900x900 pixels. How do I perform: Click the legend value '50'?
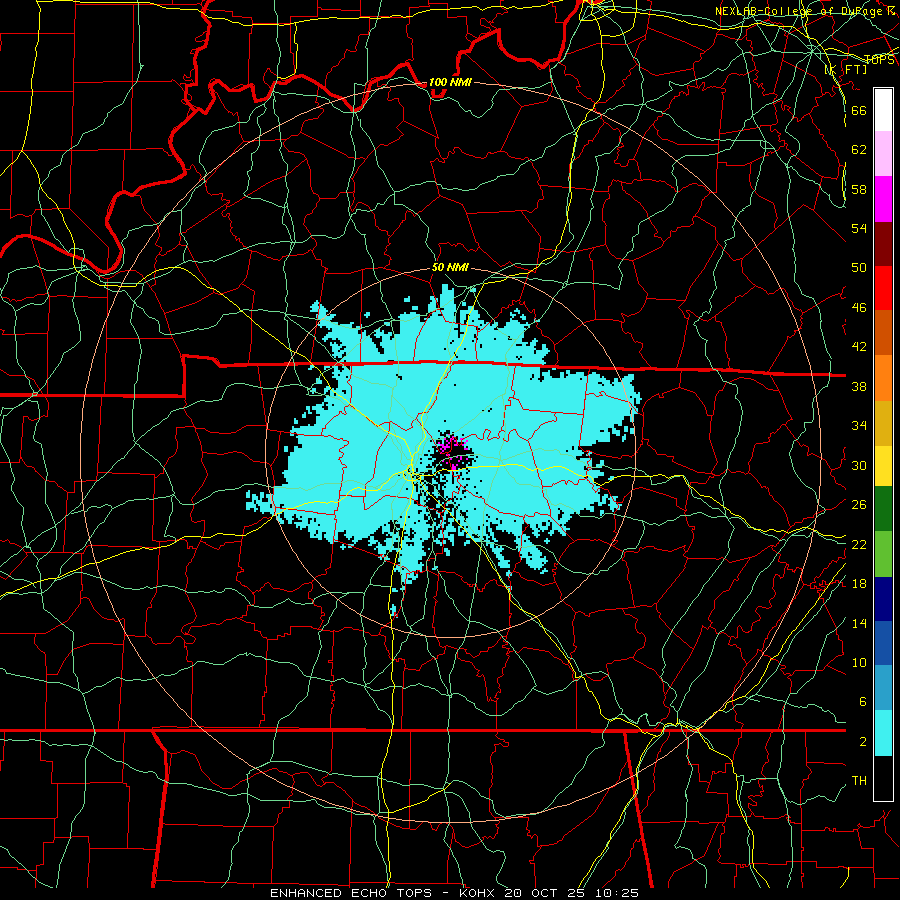[859, 267]
